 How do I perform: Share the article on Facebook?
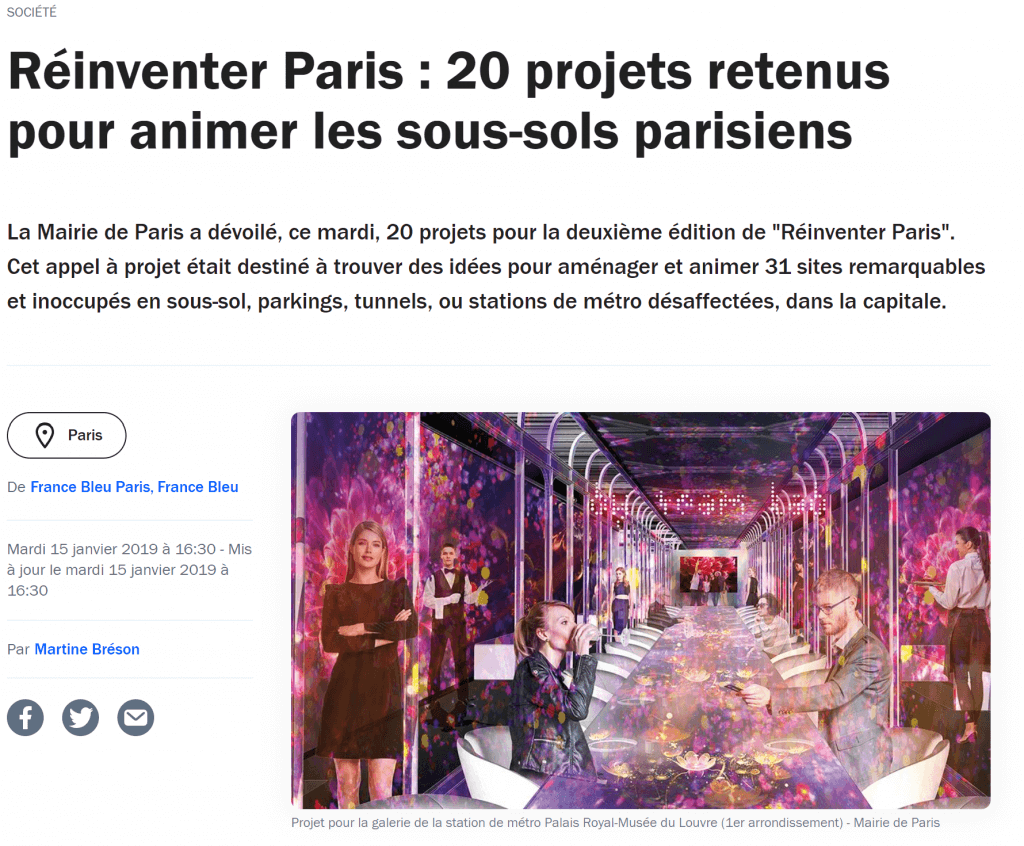click(x=25, y=717)
